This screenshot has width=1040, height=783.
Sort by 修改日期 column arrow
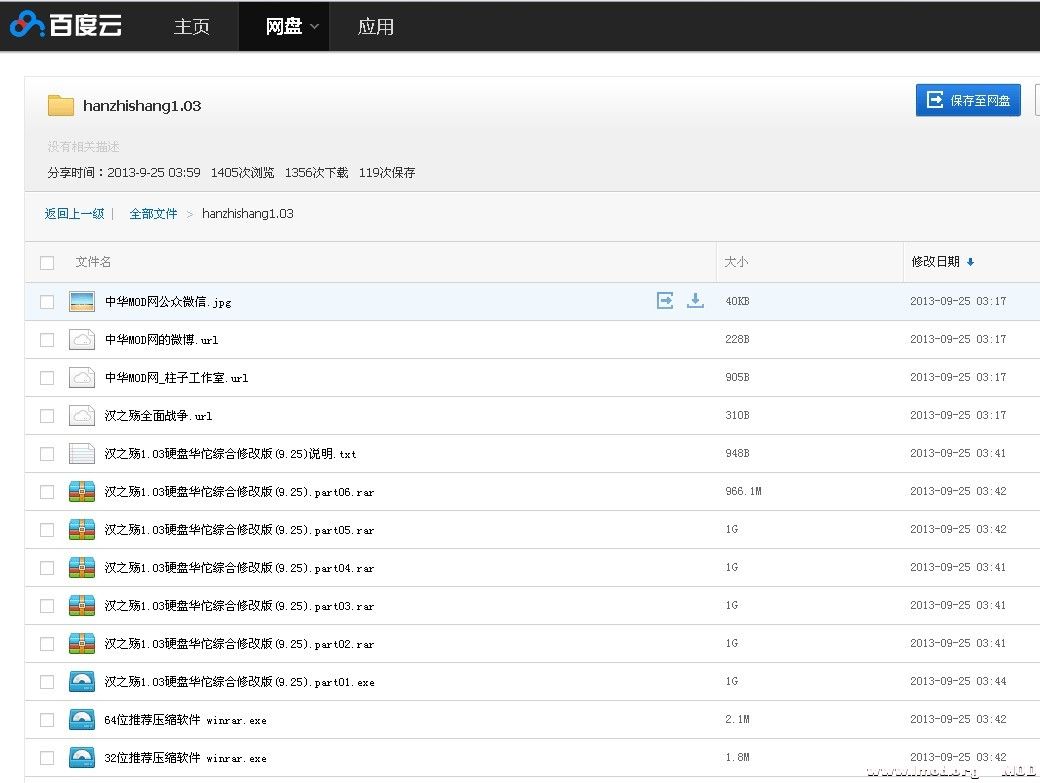pos(970,262)
